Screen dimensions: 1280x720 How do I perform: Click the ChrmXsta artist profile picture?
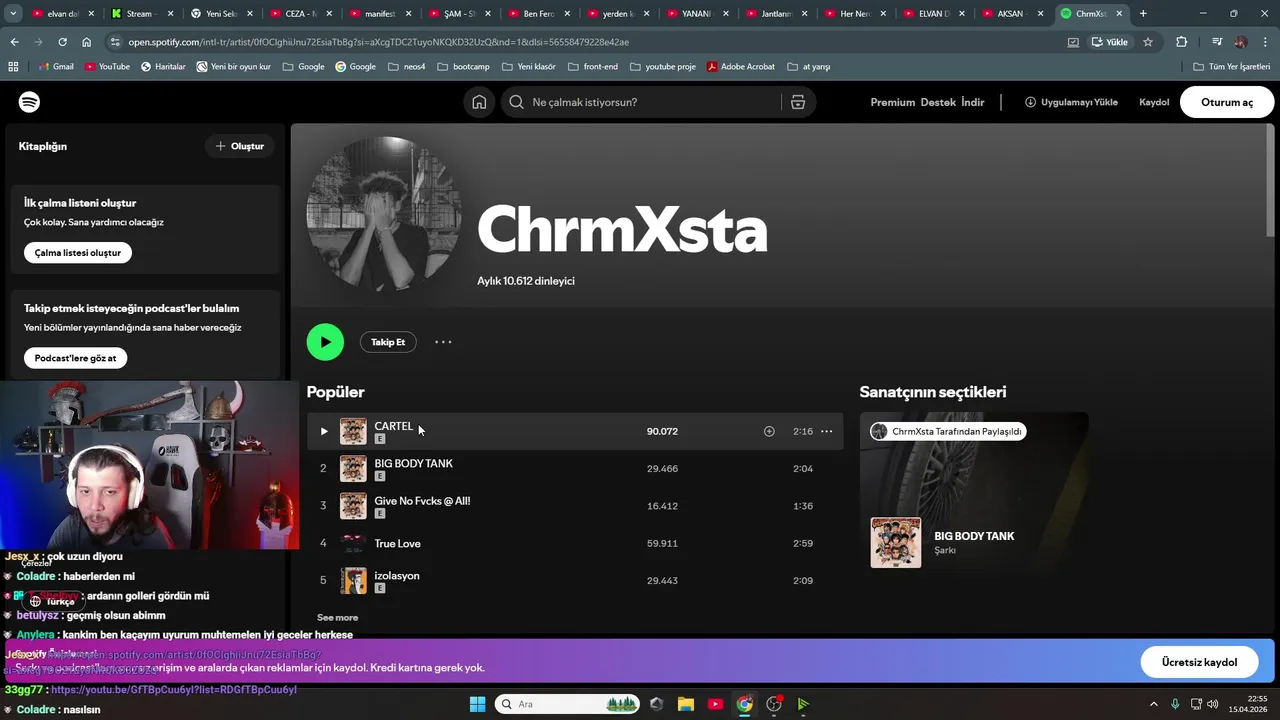384,214
